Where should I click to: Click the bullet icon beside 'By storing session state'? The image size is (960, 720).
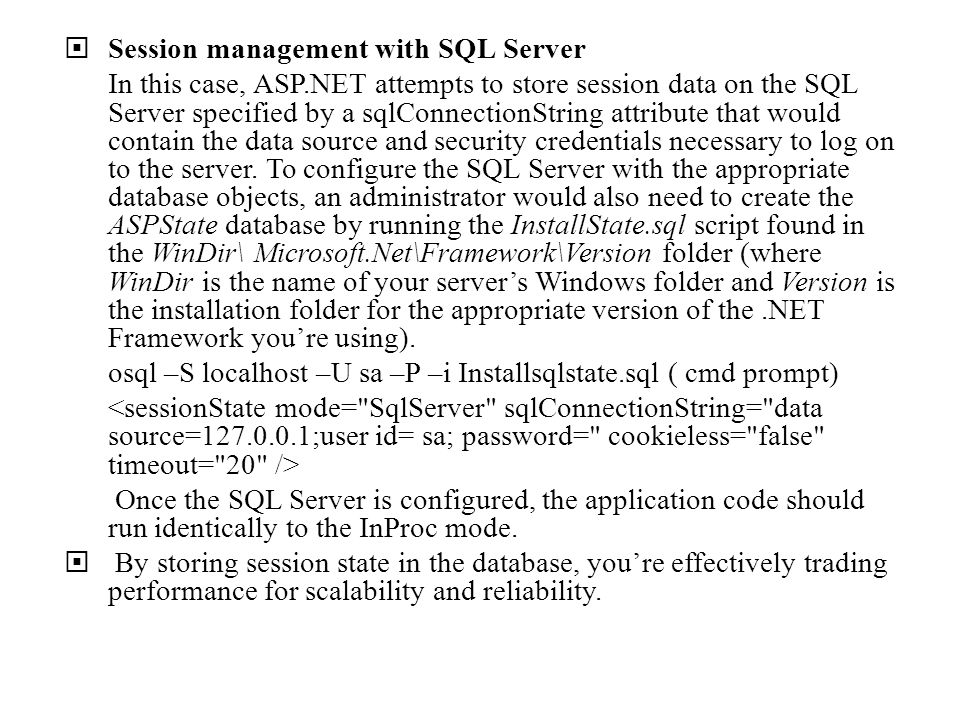point(77,562)
